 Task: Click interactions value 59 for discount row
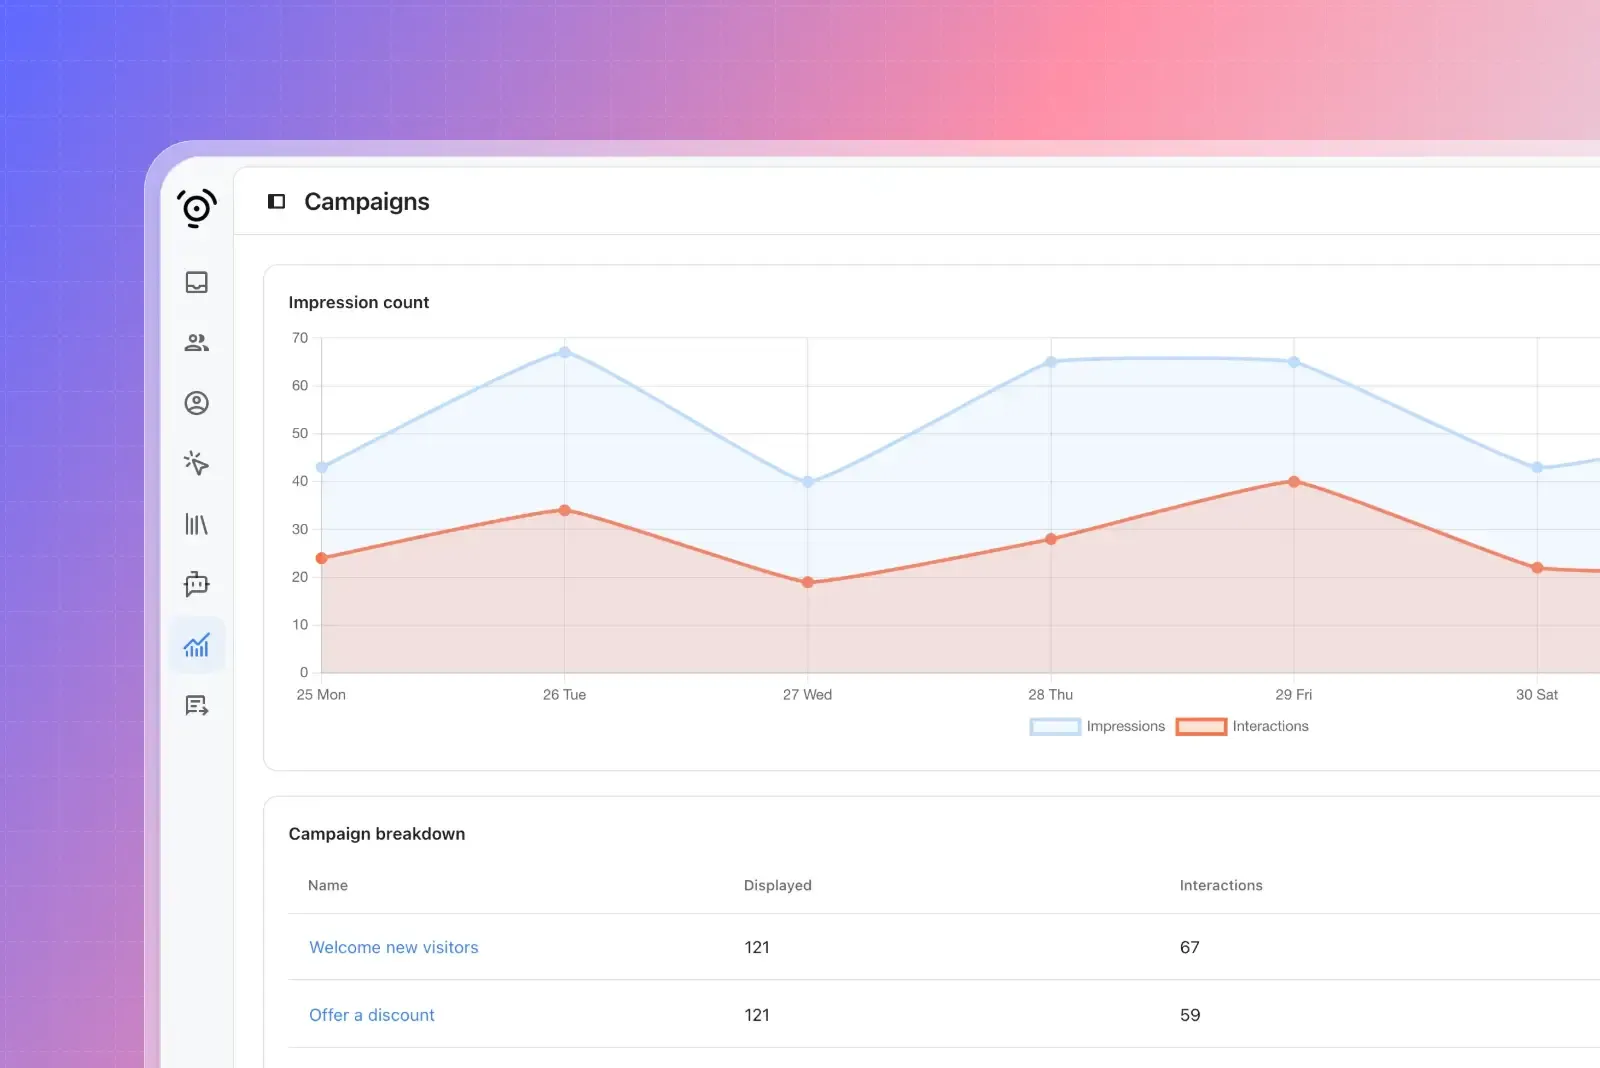tap(1190, 1015)
